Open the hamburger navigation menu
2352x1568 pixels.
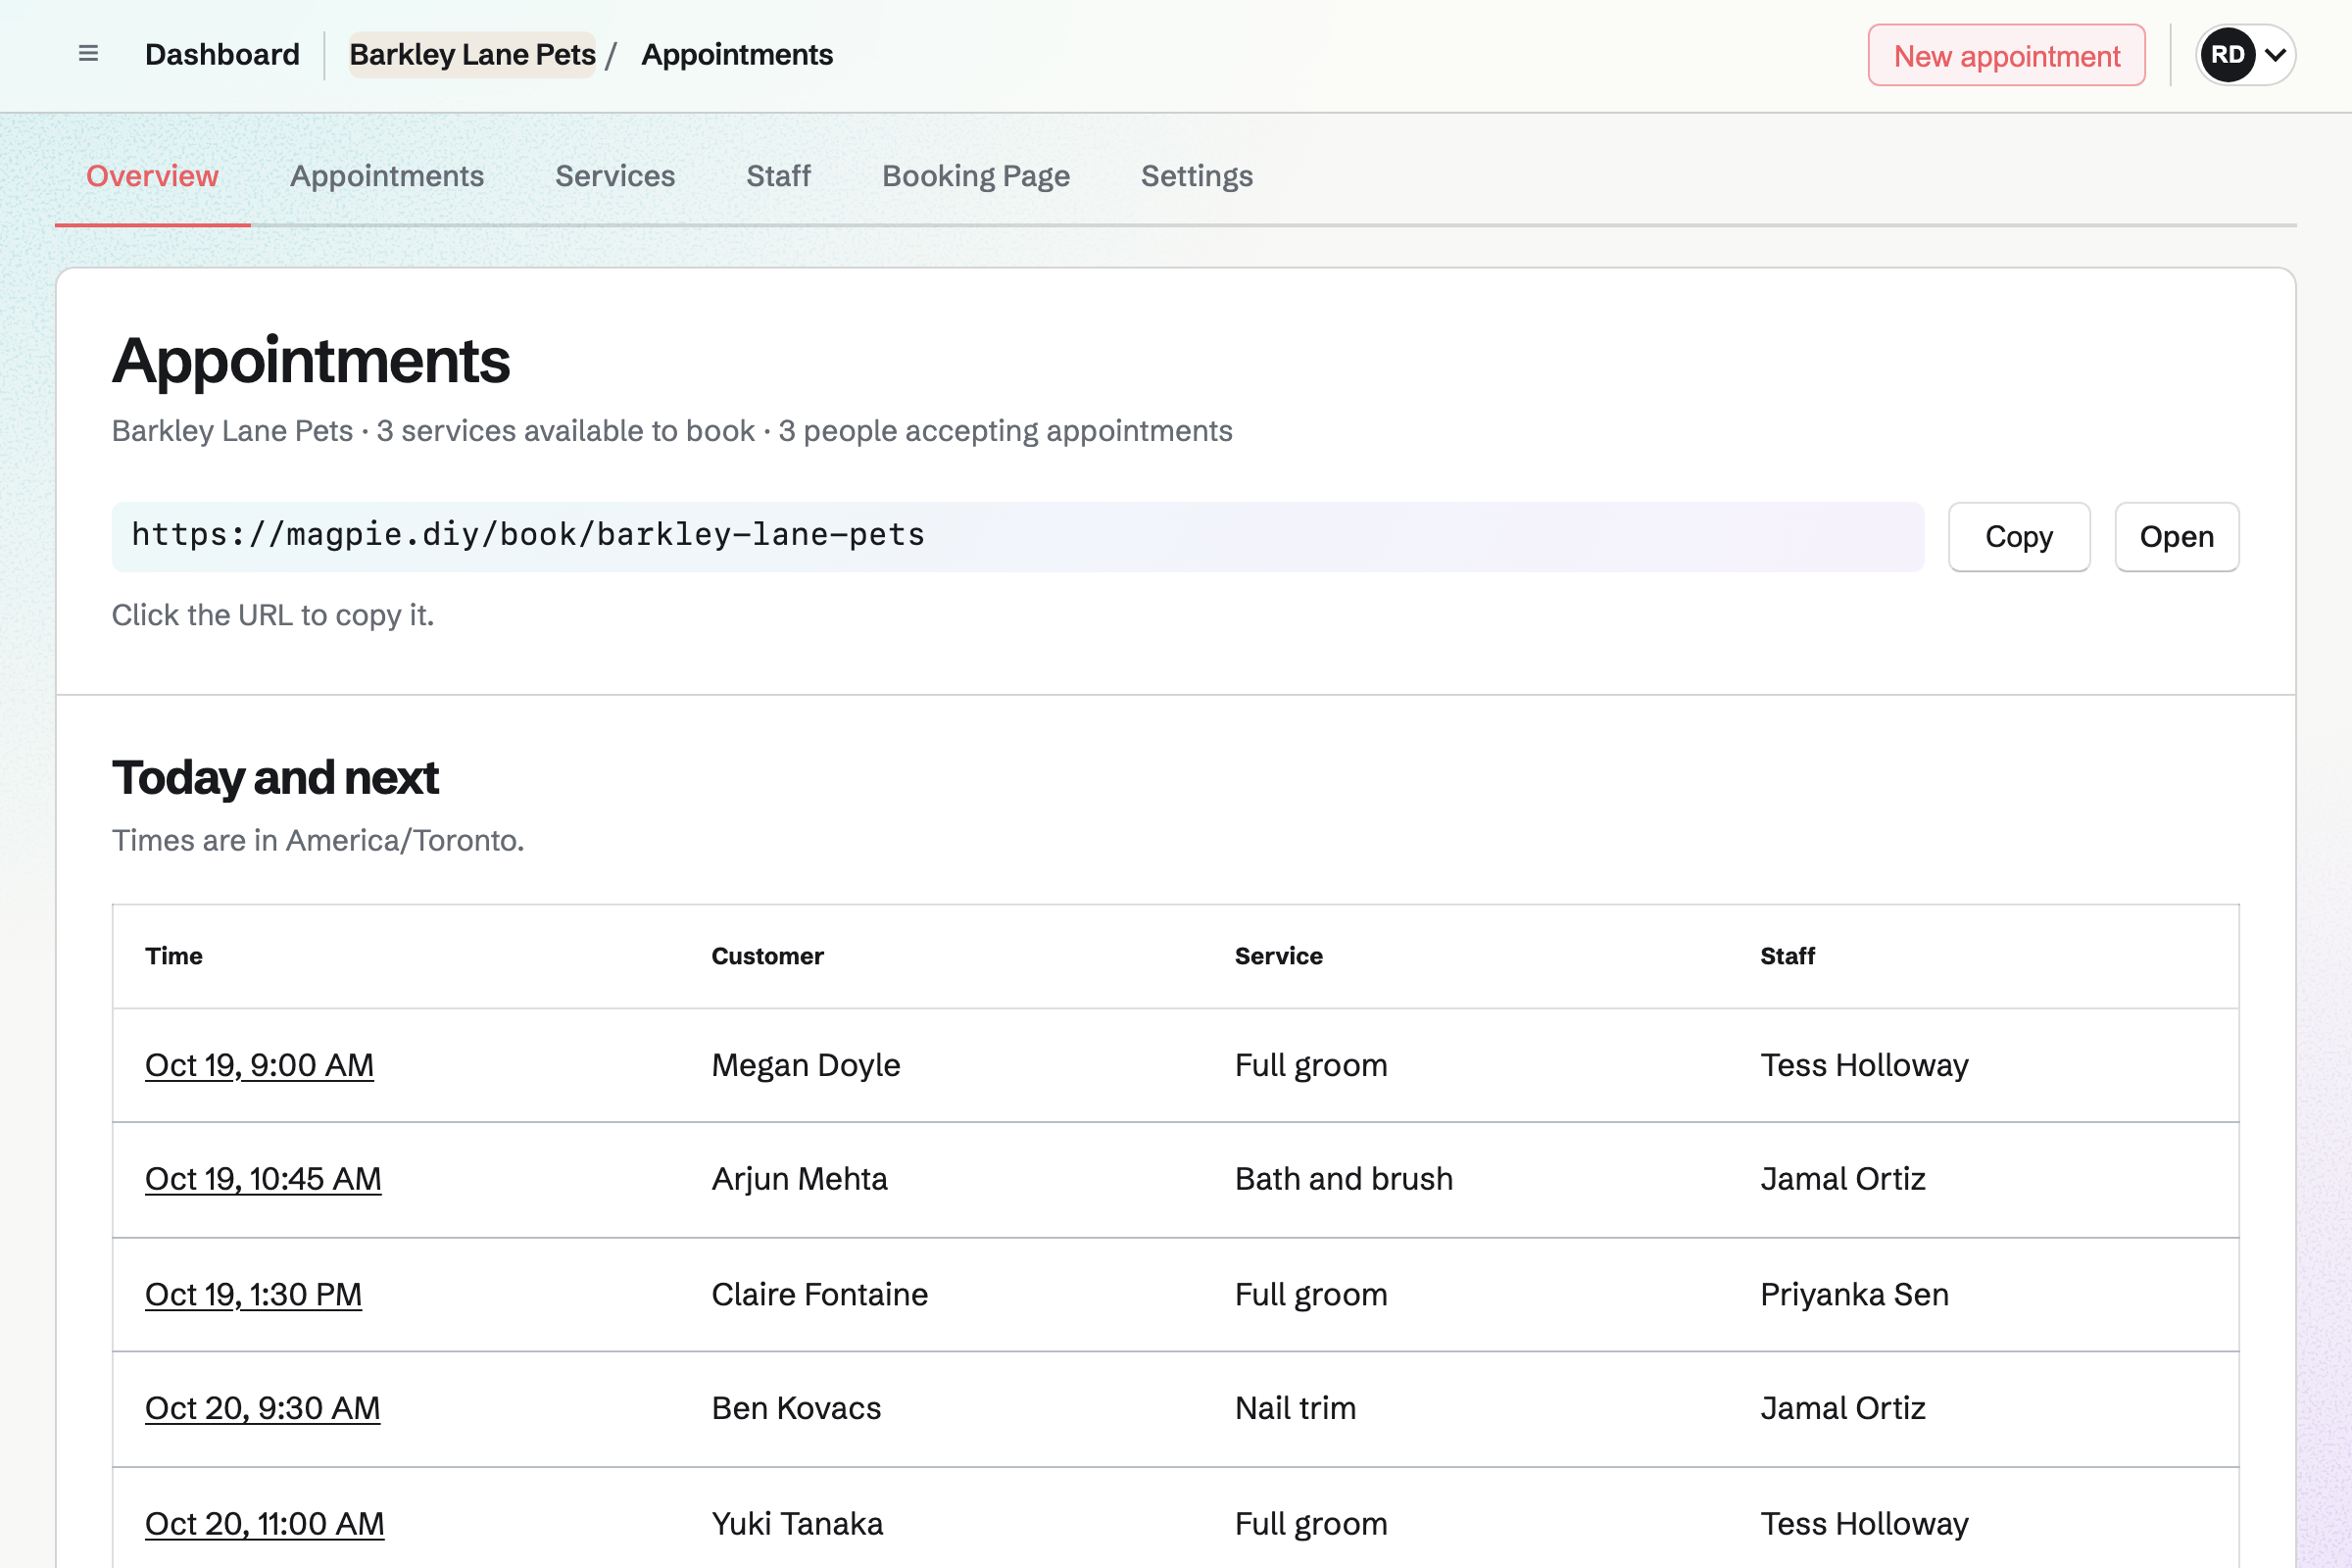click(88, 54)
